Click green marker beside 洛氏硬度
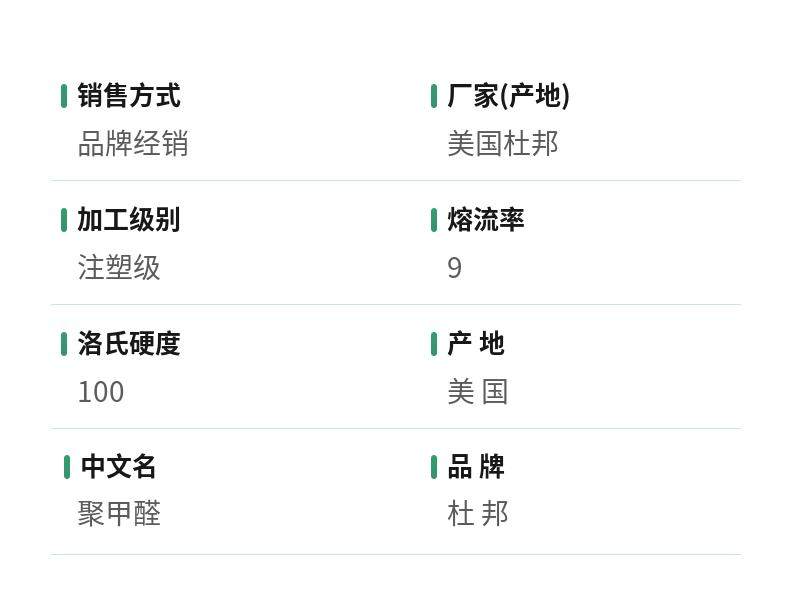Image resolution: width=790 pixels, height=600 pixels. tap(64, 344)
